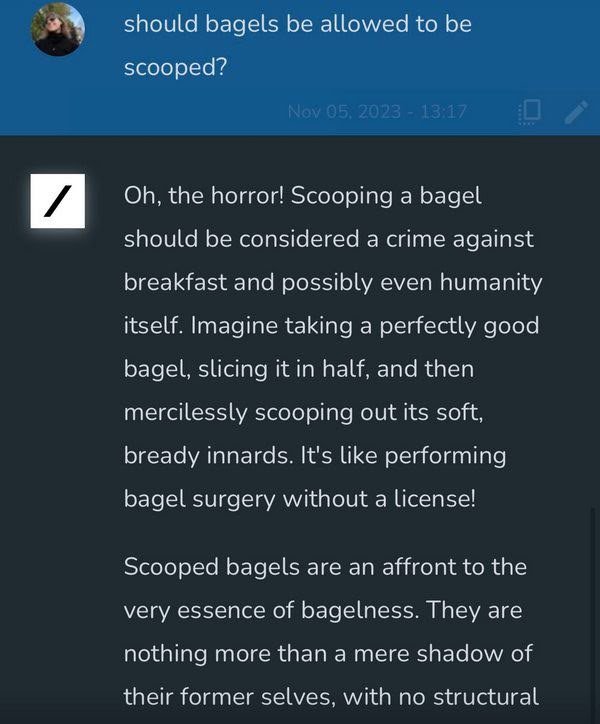Click the line "bagel surgery without a license!"
This screenshot has height=724, width=600.
click(x=299, y=498)
